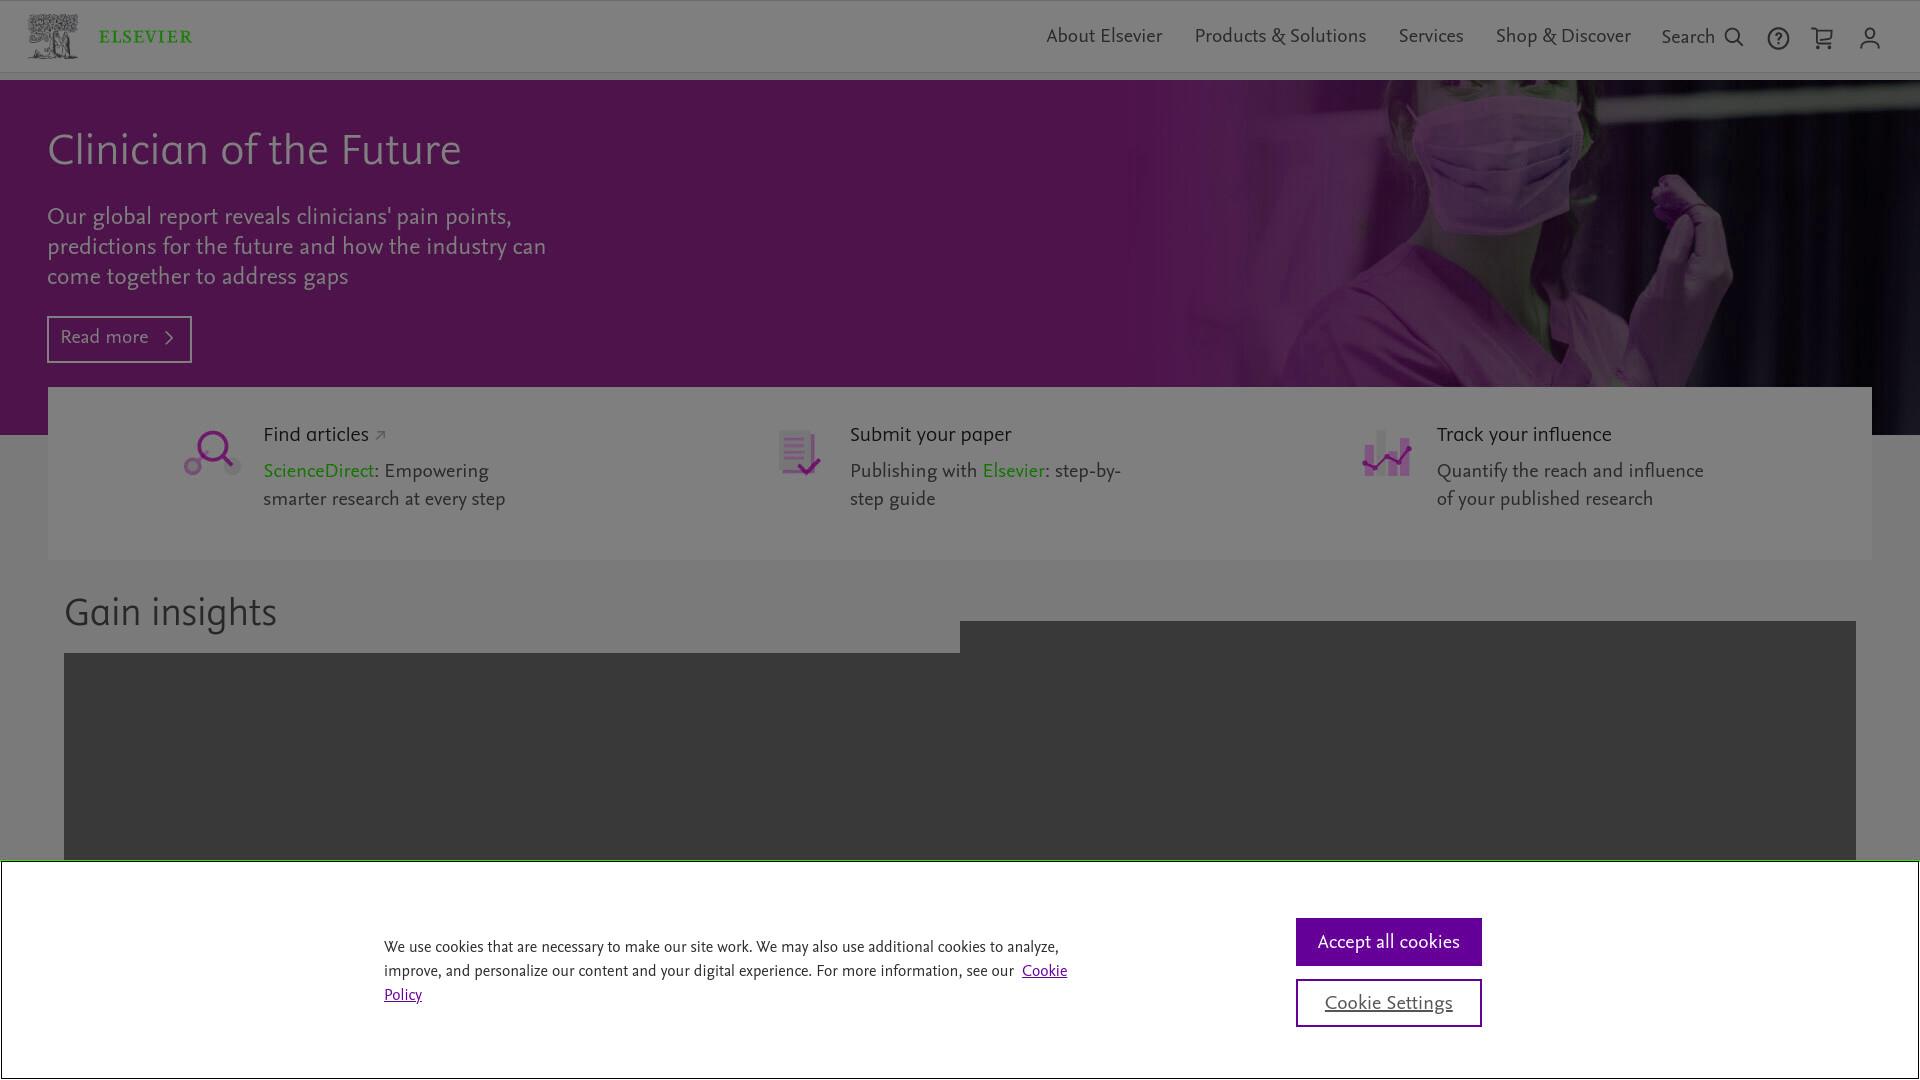Screen dimensions: 1920x1080
Task: Open Cookie Settings
Action: click(x=1388, y=1003)
